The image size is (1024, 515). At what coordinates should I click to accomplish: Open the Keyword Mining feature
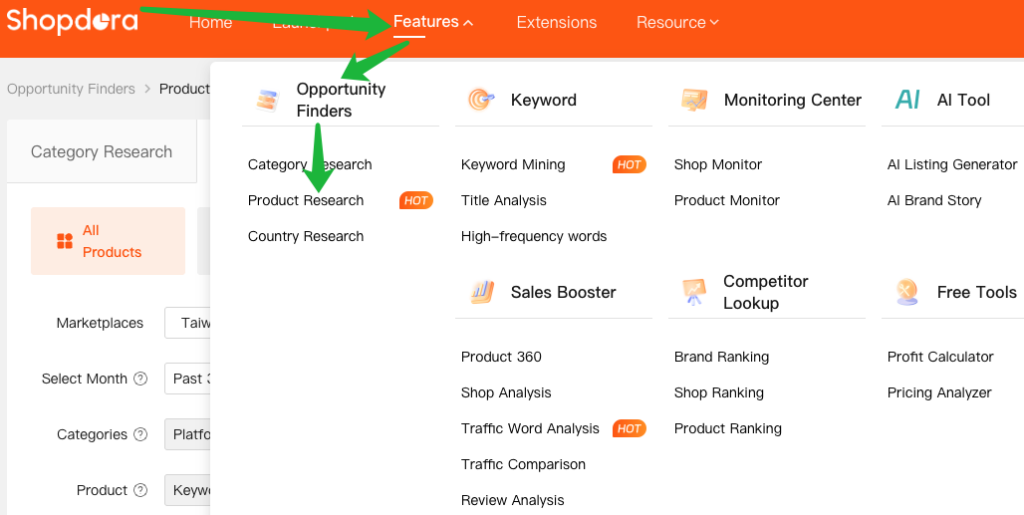tap(513, 164)
